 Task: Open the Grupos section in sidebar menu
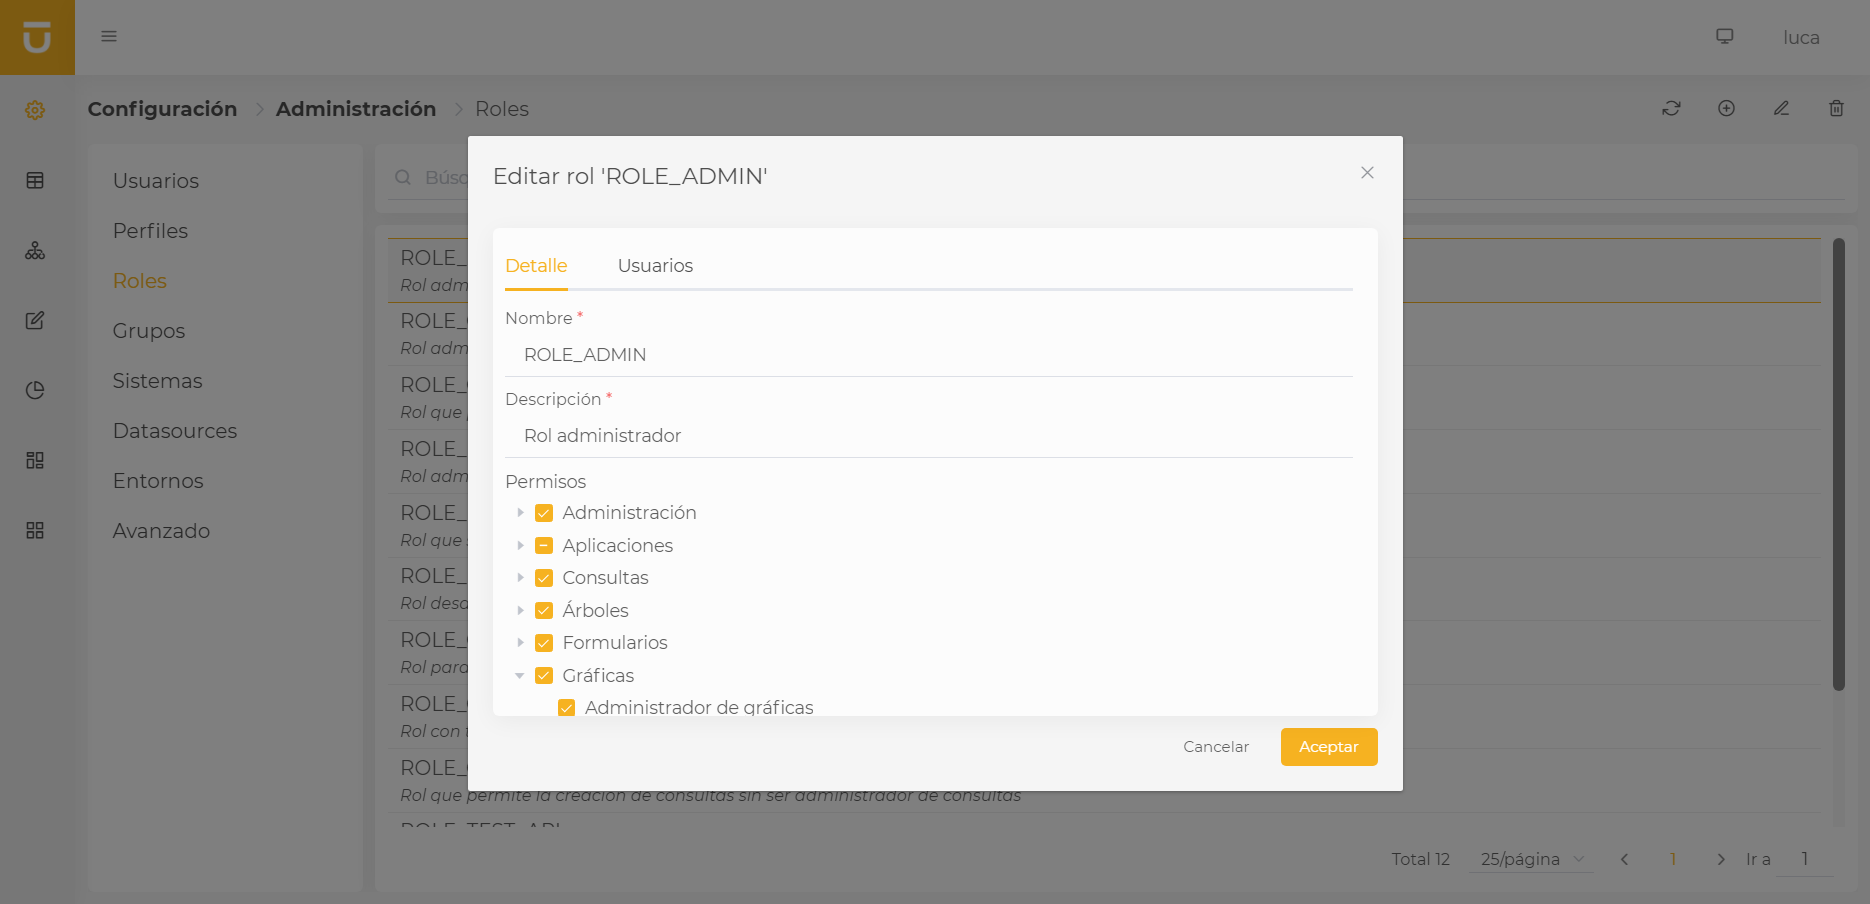point(148,330)
